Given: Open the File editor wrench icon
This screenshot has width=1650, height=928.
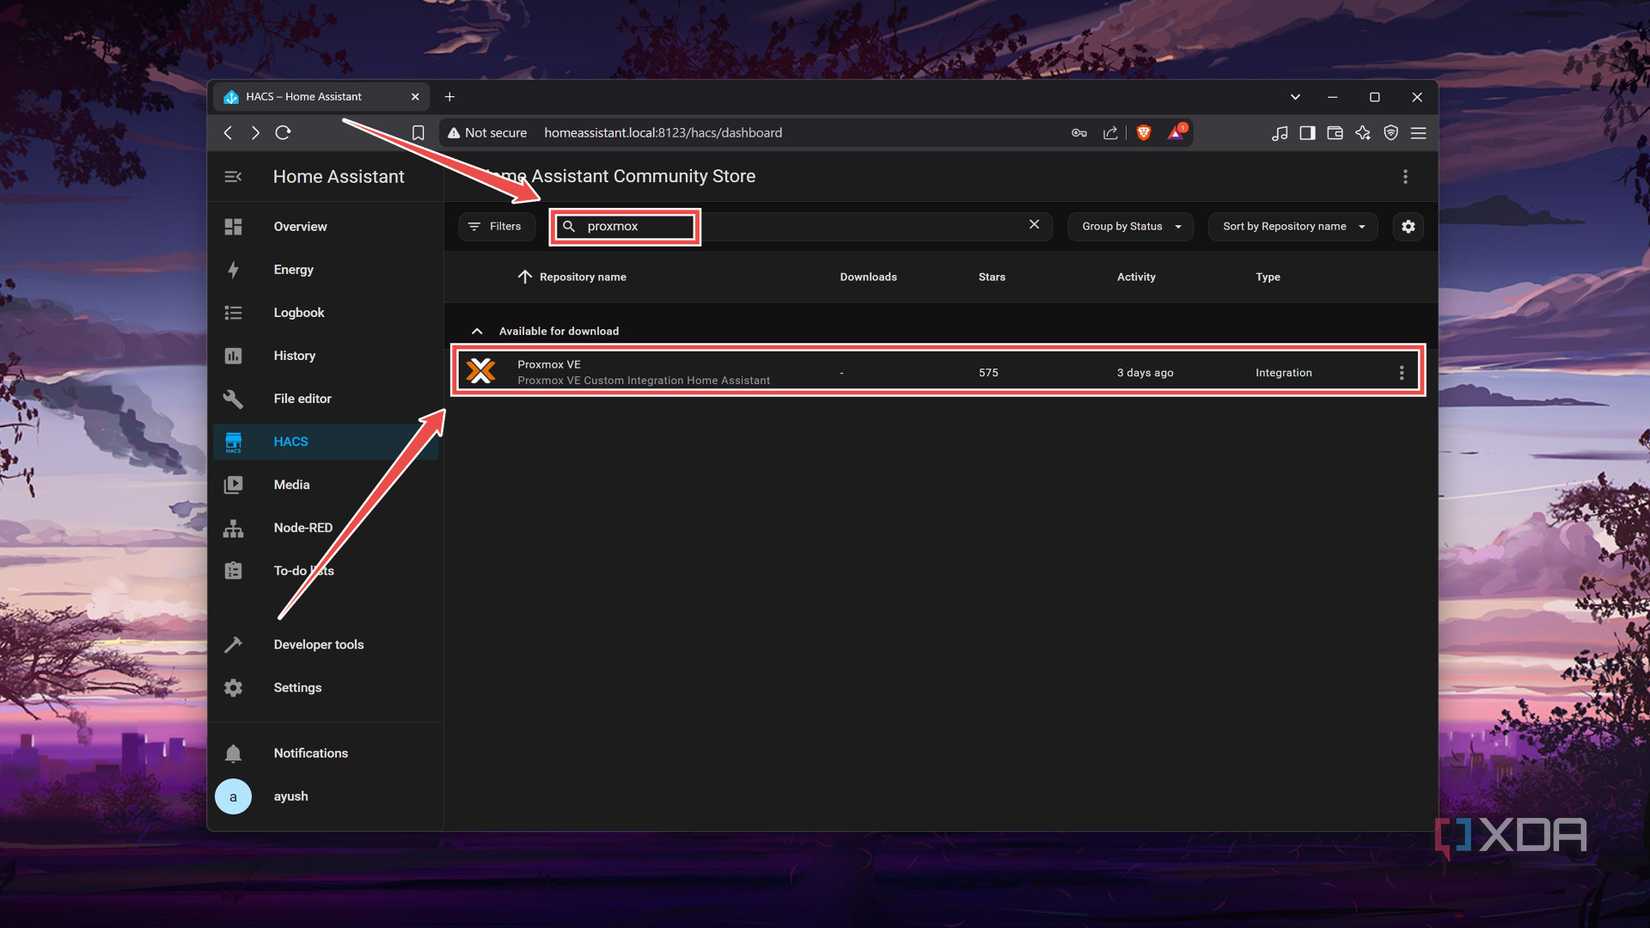Looking at the screenshot, I should (x=233, y=398).
